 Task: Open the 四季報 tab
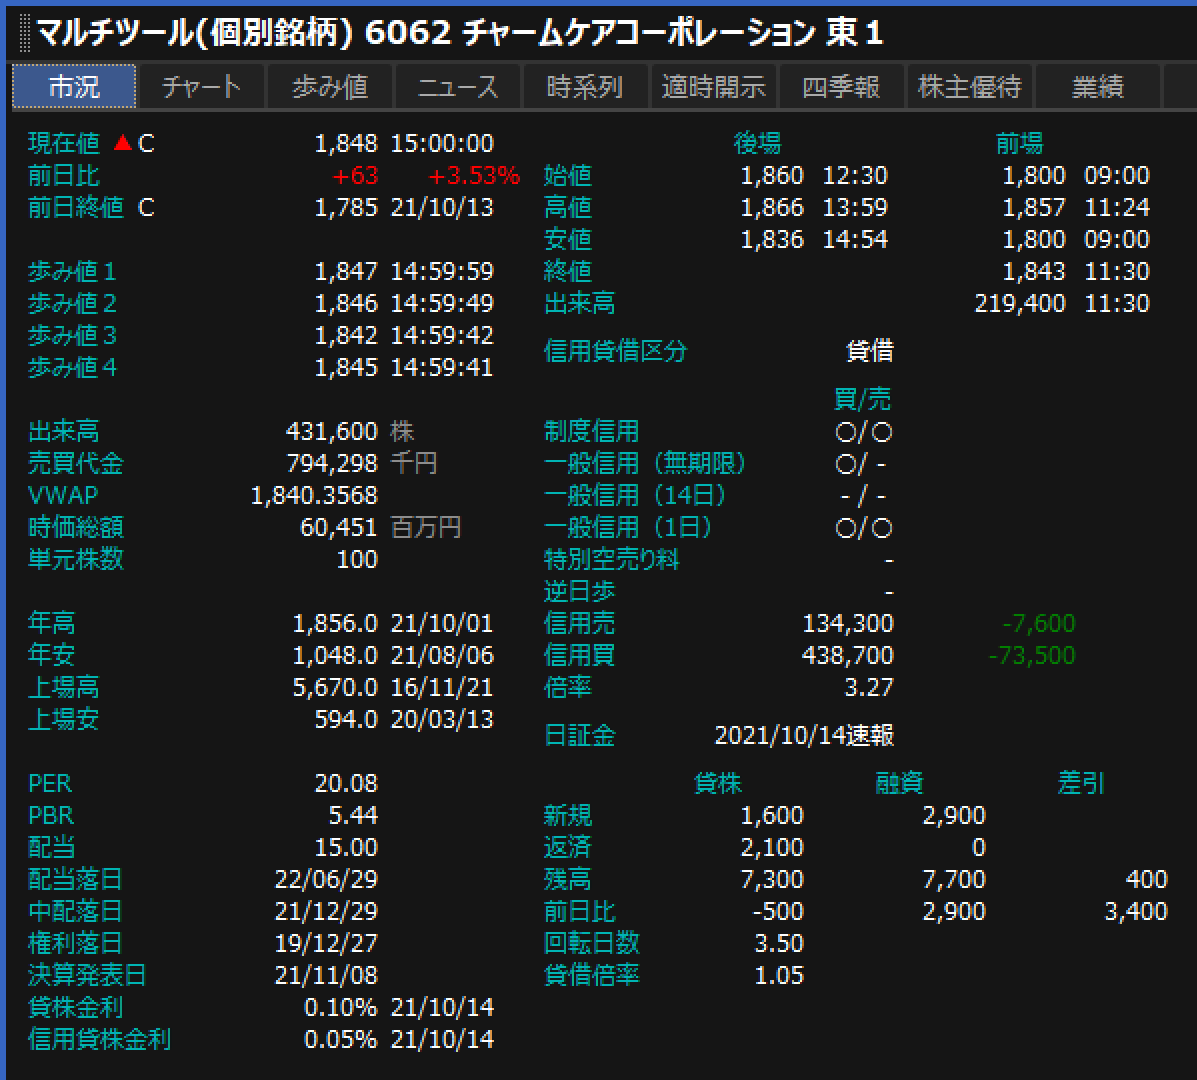click(x=841, y=86)
